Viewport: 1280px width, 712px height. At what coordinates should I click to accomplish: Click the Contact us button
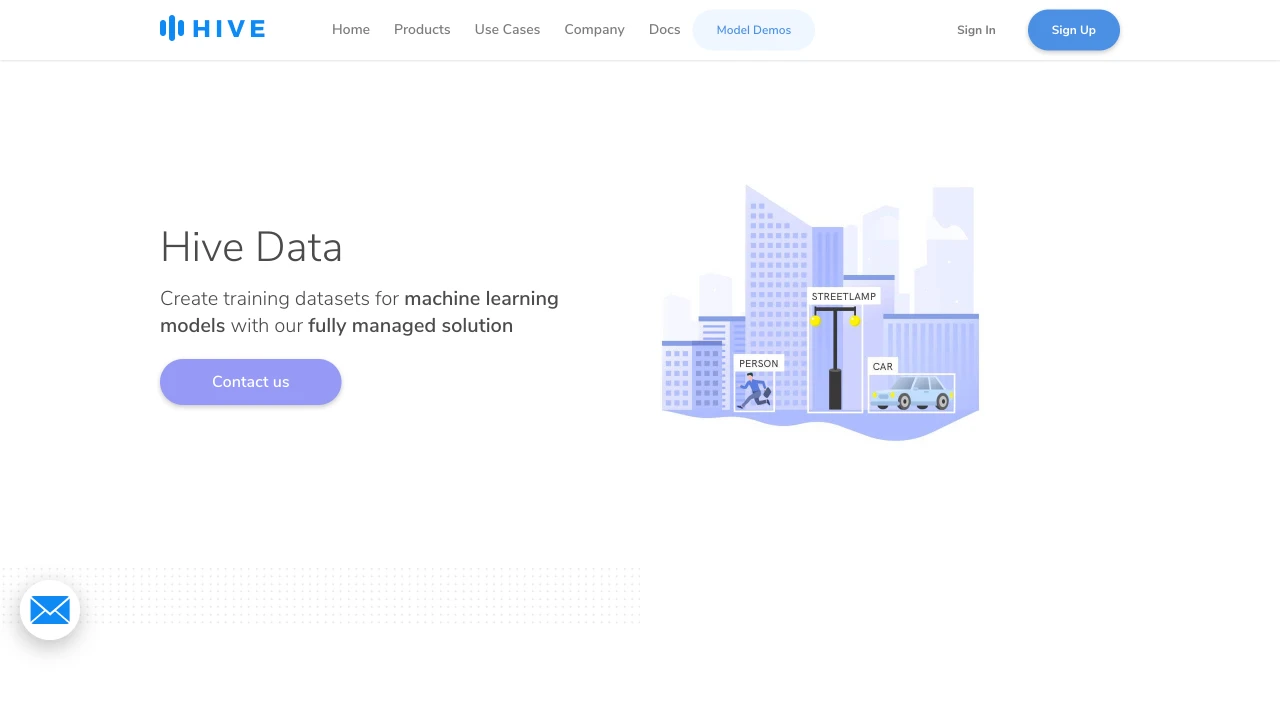point(251,382)
